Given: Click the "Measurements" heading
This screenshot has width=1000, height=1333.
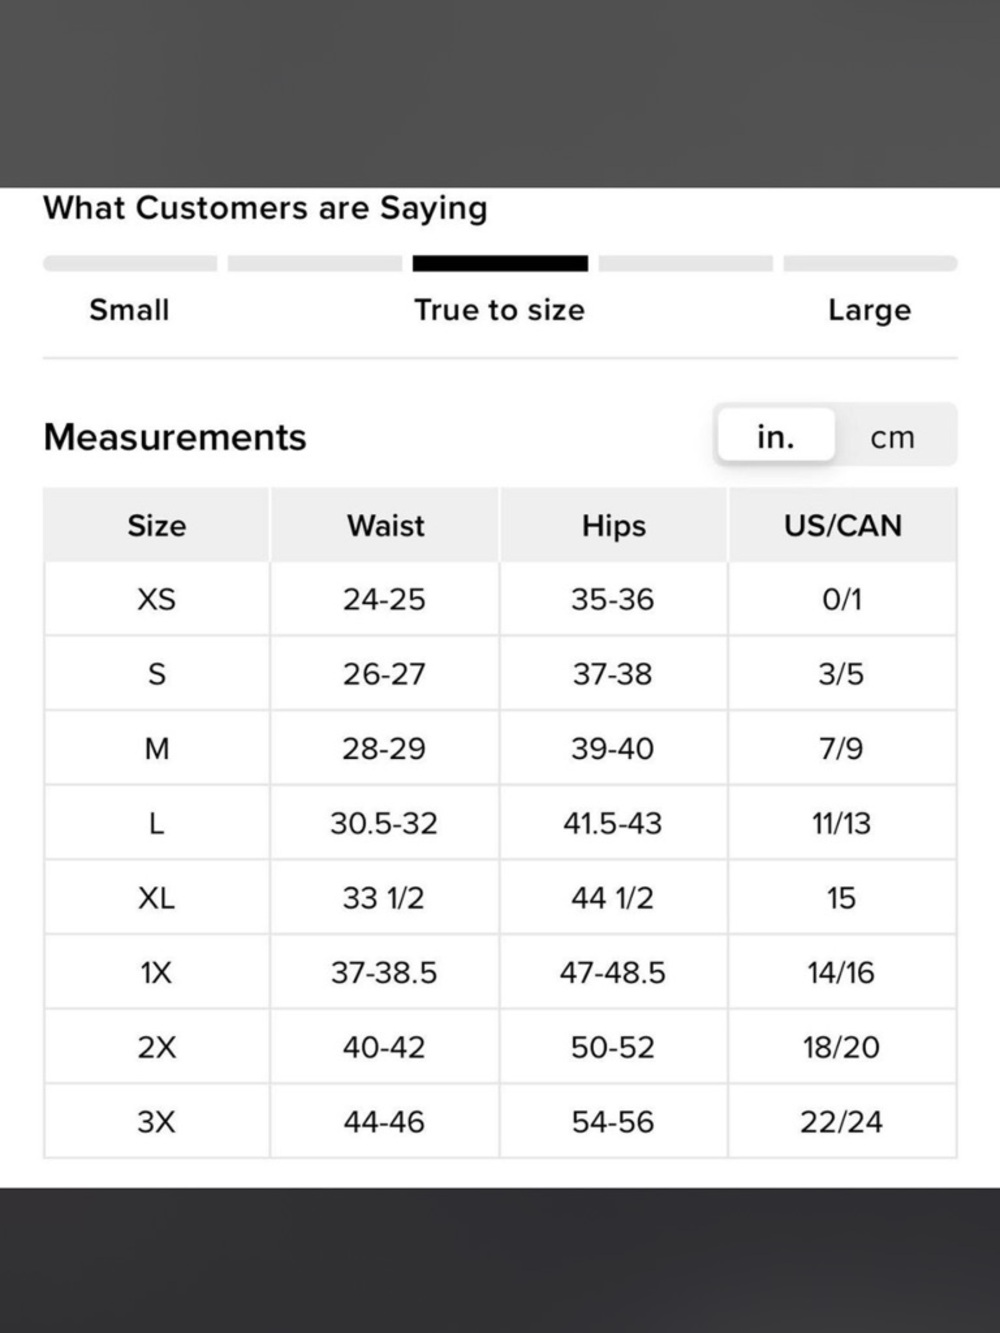Looking at the screenshot, I should tap(175, 437).
